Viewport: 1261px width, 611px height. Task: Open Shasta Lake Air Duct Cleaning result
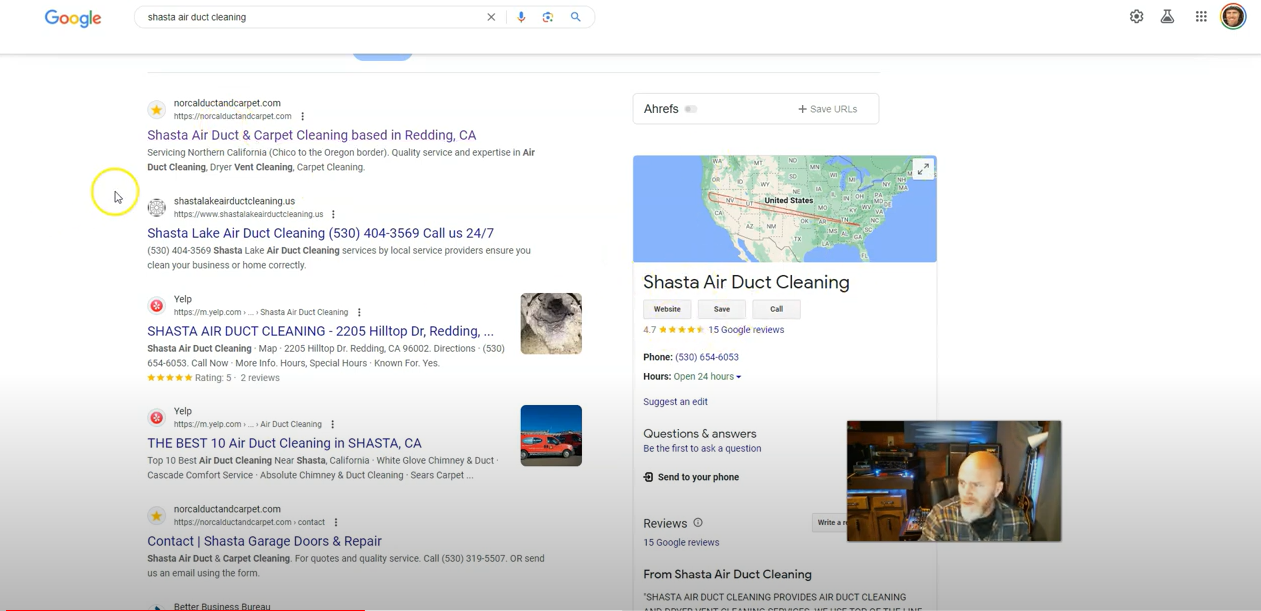coord(321,233)
